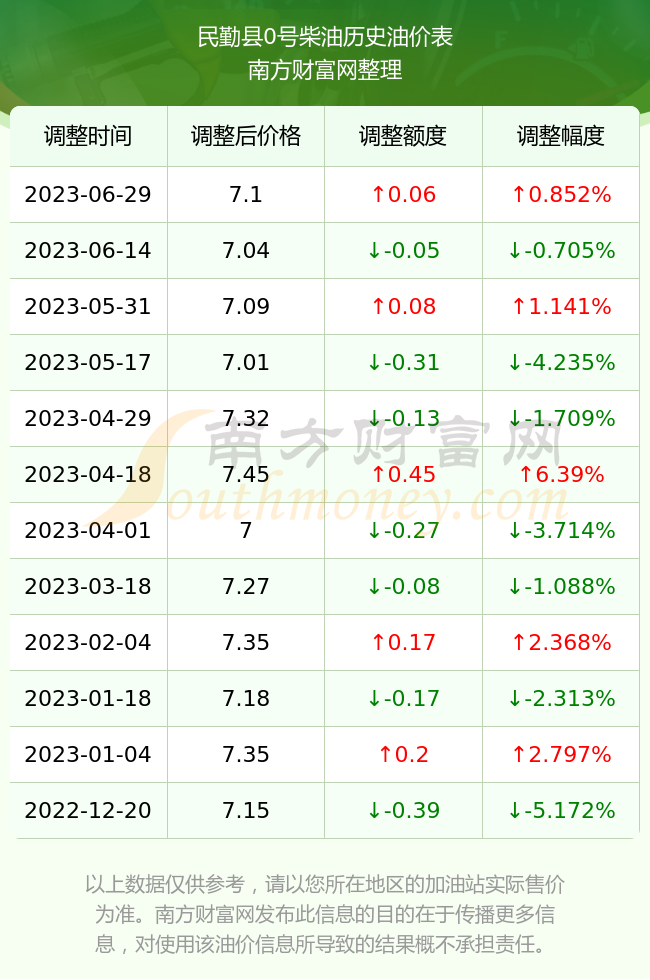The image size is (650, 980).
Task: Click the ↓-2.313% percentage cell
Action: click(x=561, y=698)
